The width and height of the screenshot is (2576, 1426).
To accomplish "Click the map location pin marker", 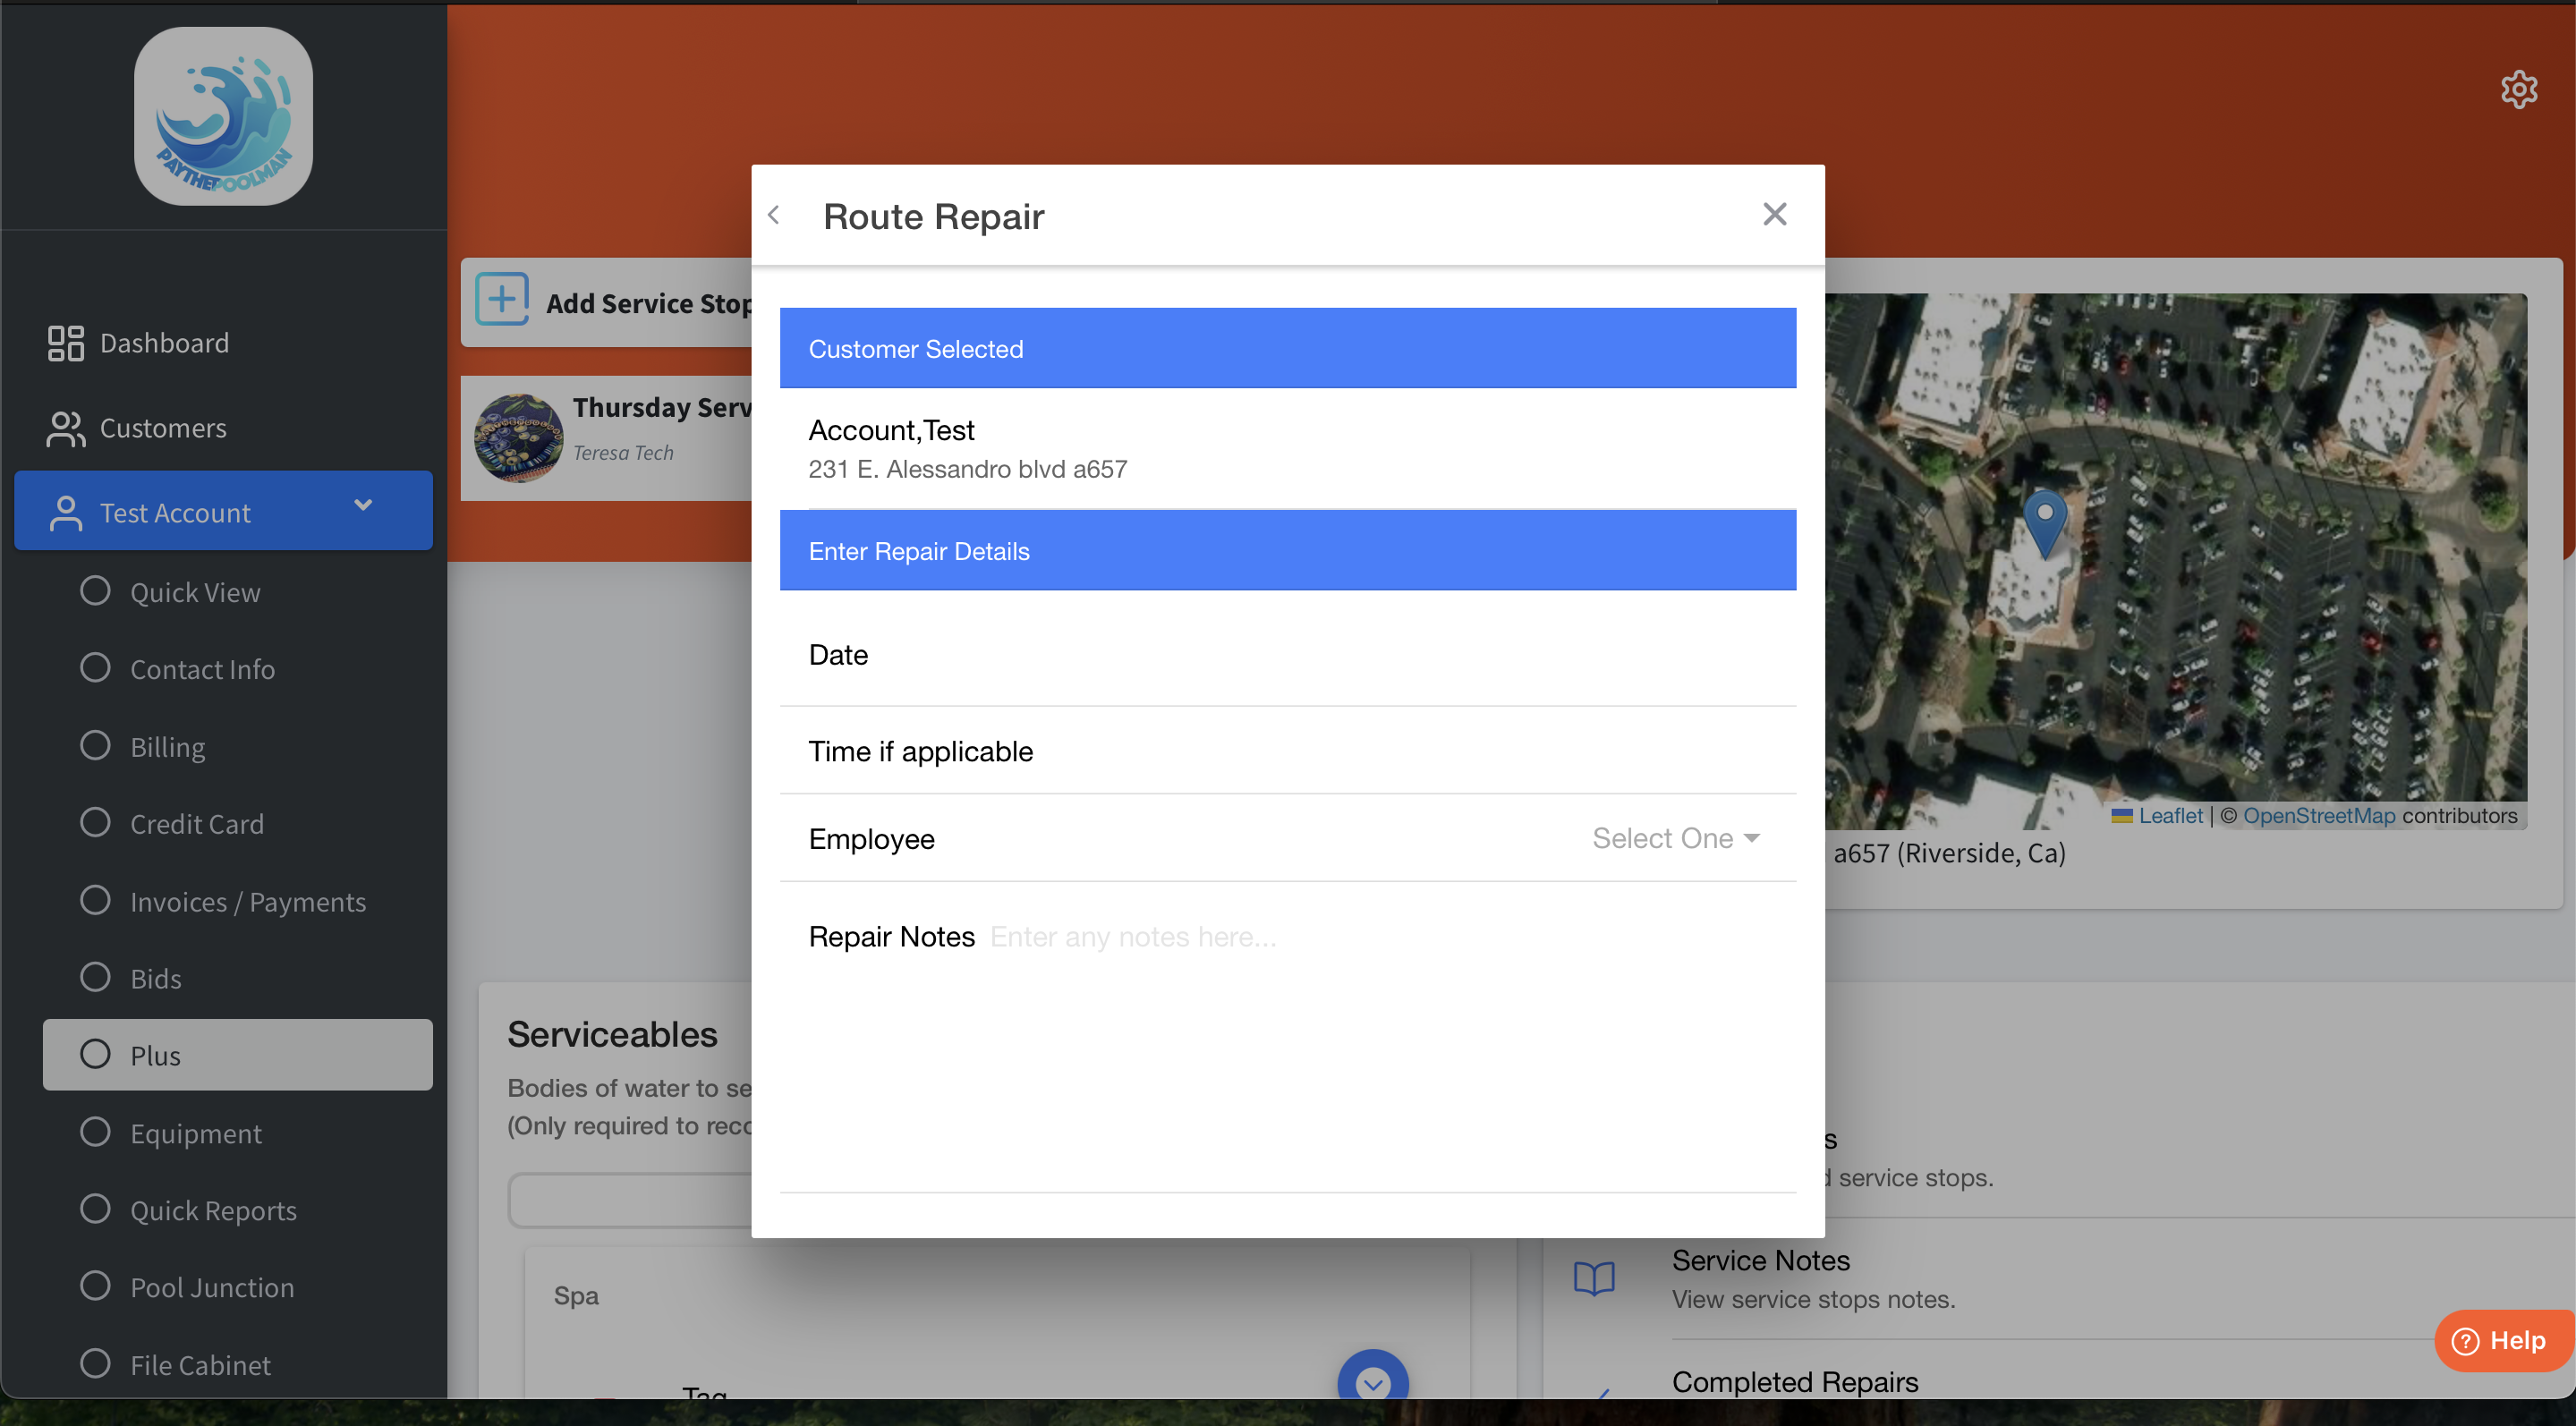I will pyautogui.click(x=2044, y=520).
